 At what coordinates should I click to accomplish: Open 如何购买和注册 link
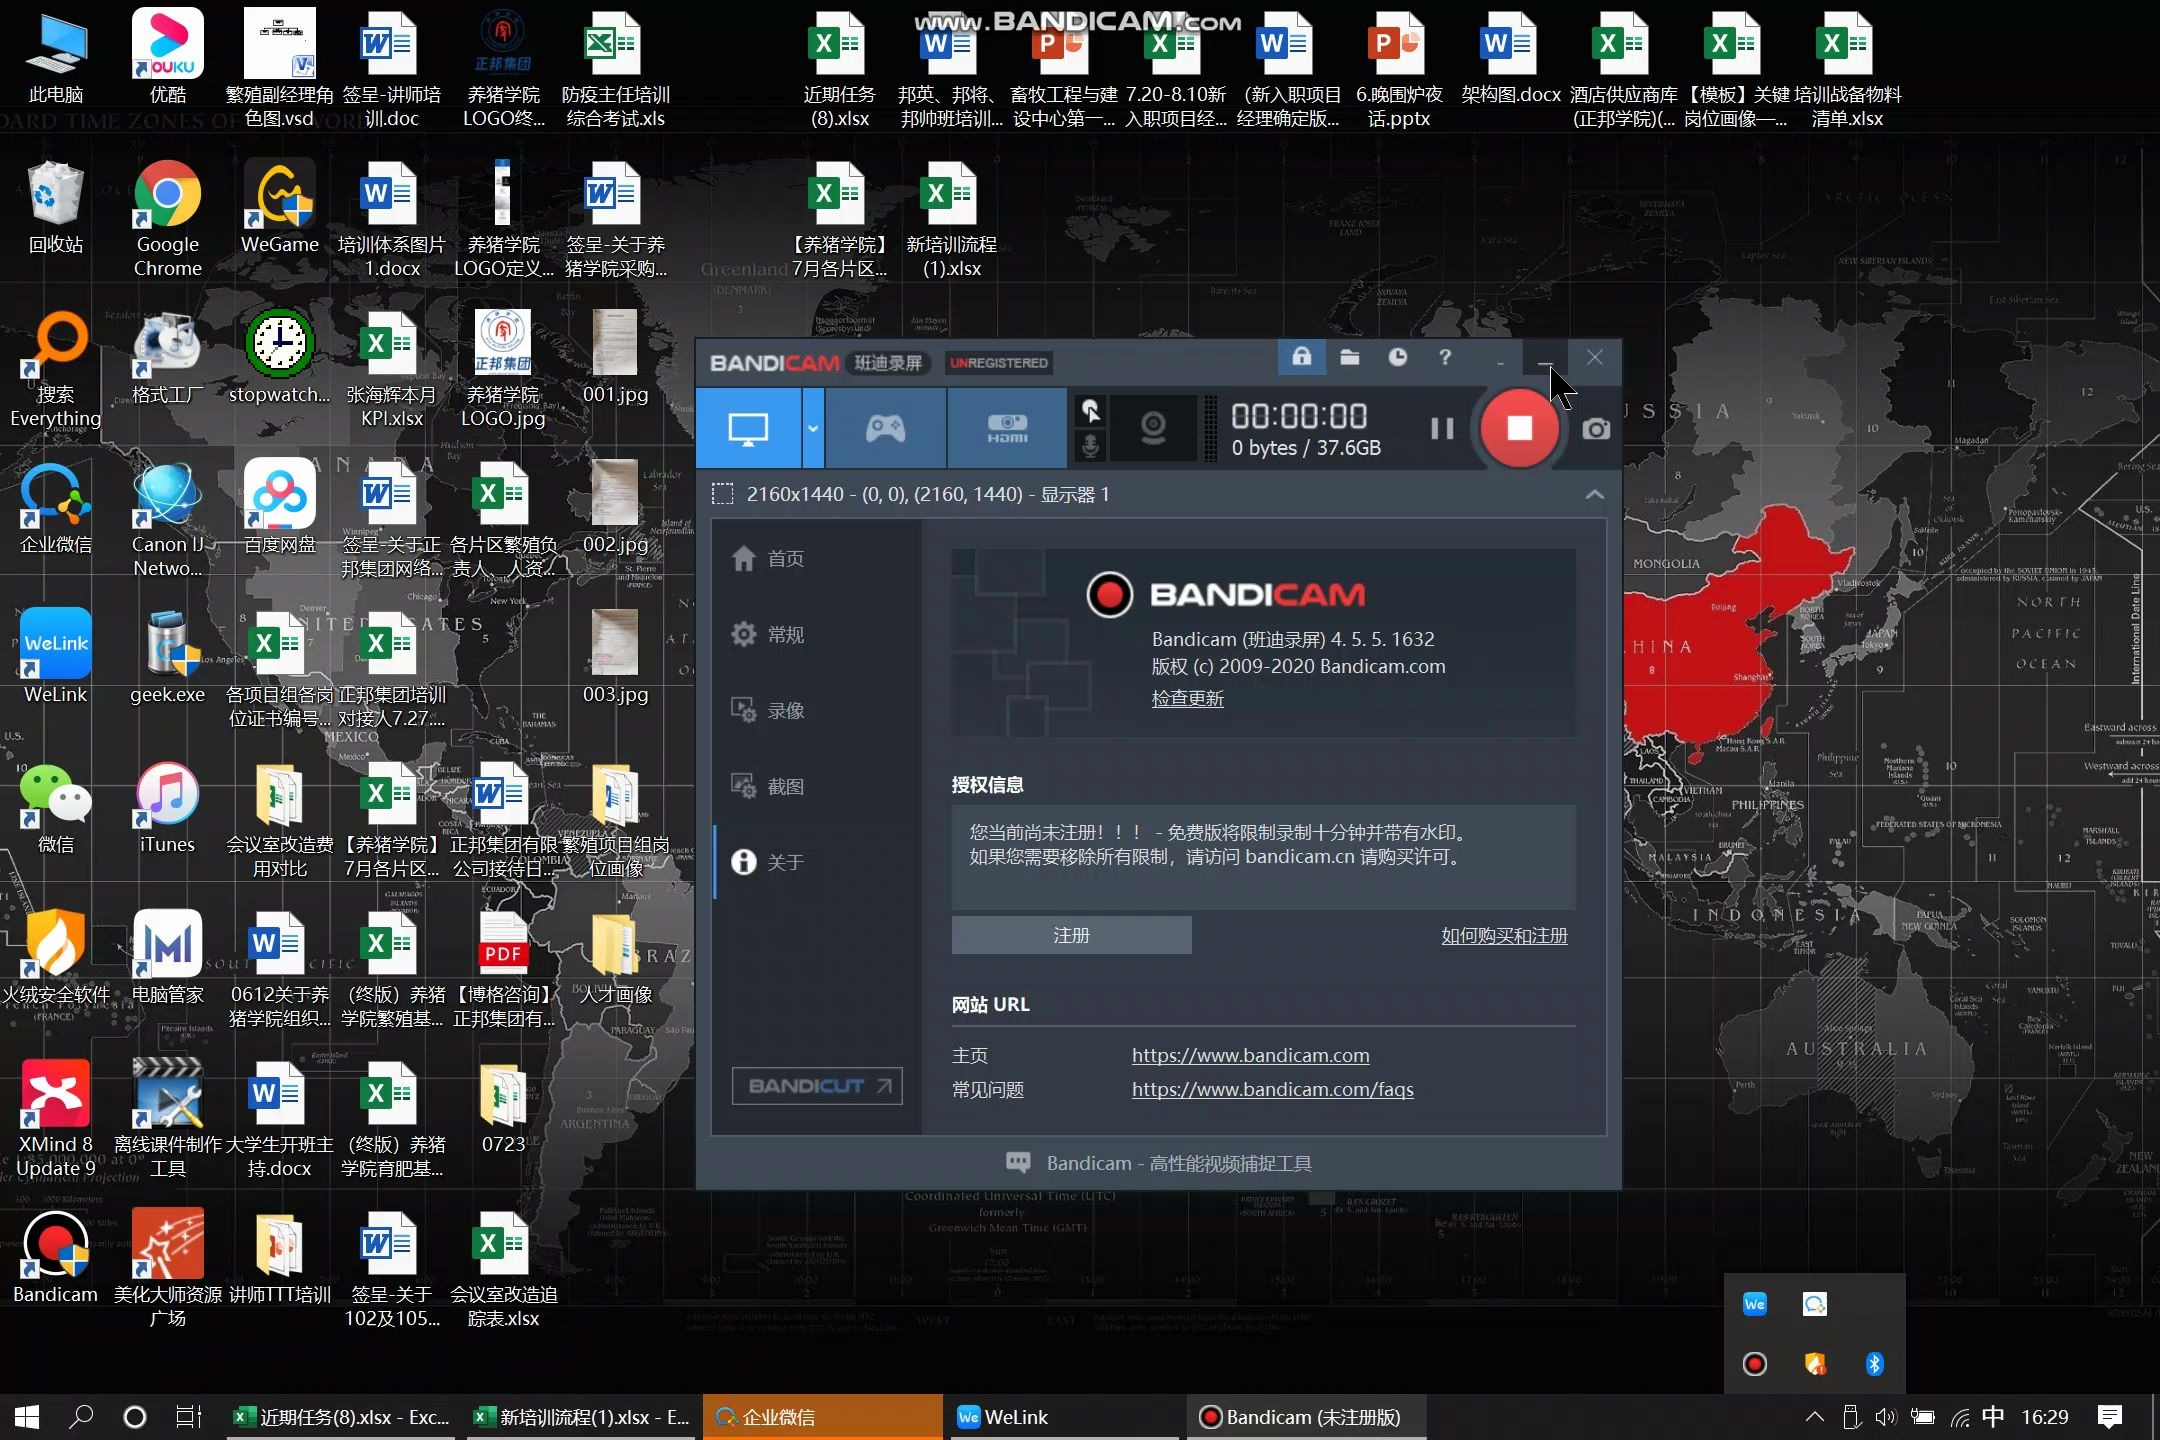1504,935
